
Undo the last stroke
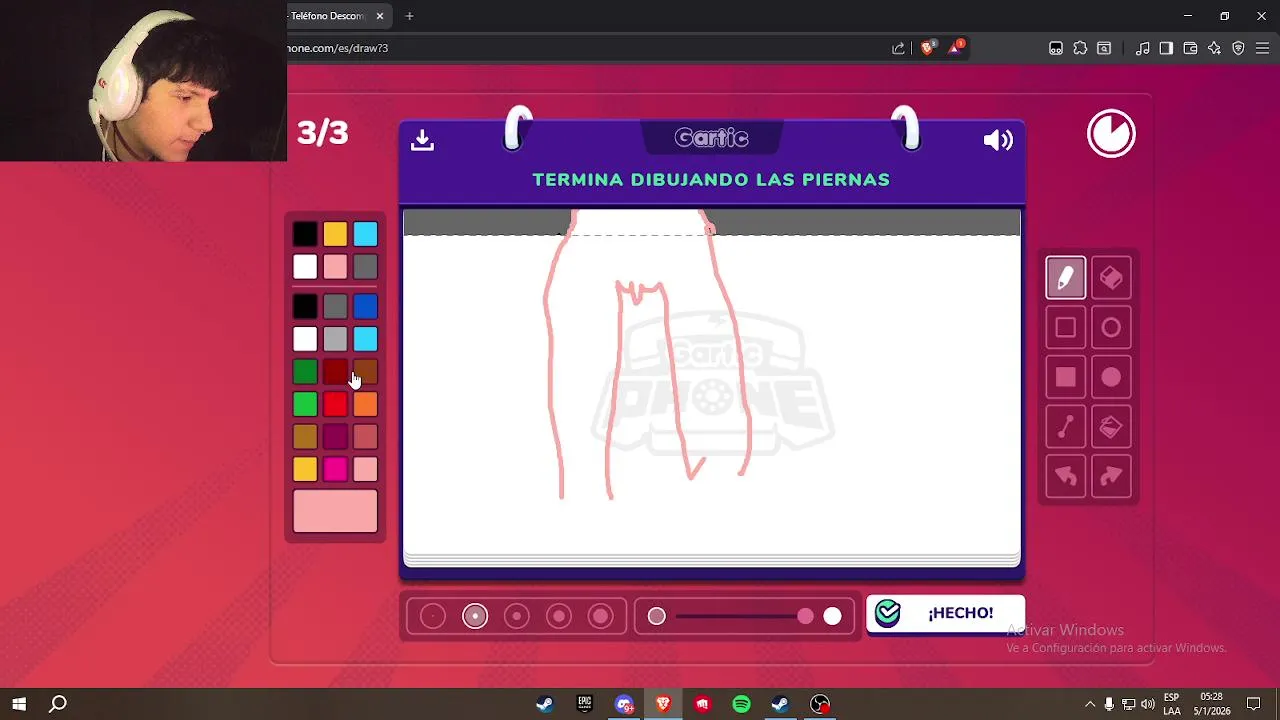1065,477
